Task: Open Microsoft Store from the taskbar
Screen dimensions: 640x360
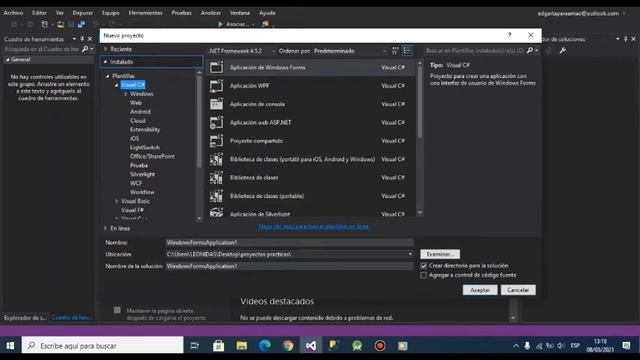Action: coord(218,346)
